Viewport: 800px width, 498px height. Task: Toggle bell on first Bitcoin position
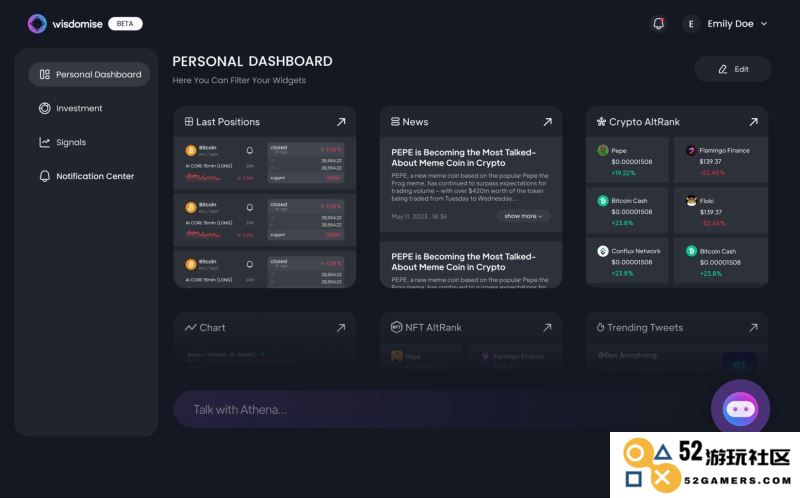pos(249,150)
